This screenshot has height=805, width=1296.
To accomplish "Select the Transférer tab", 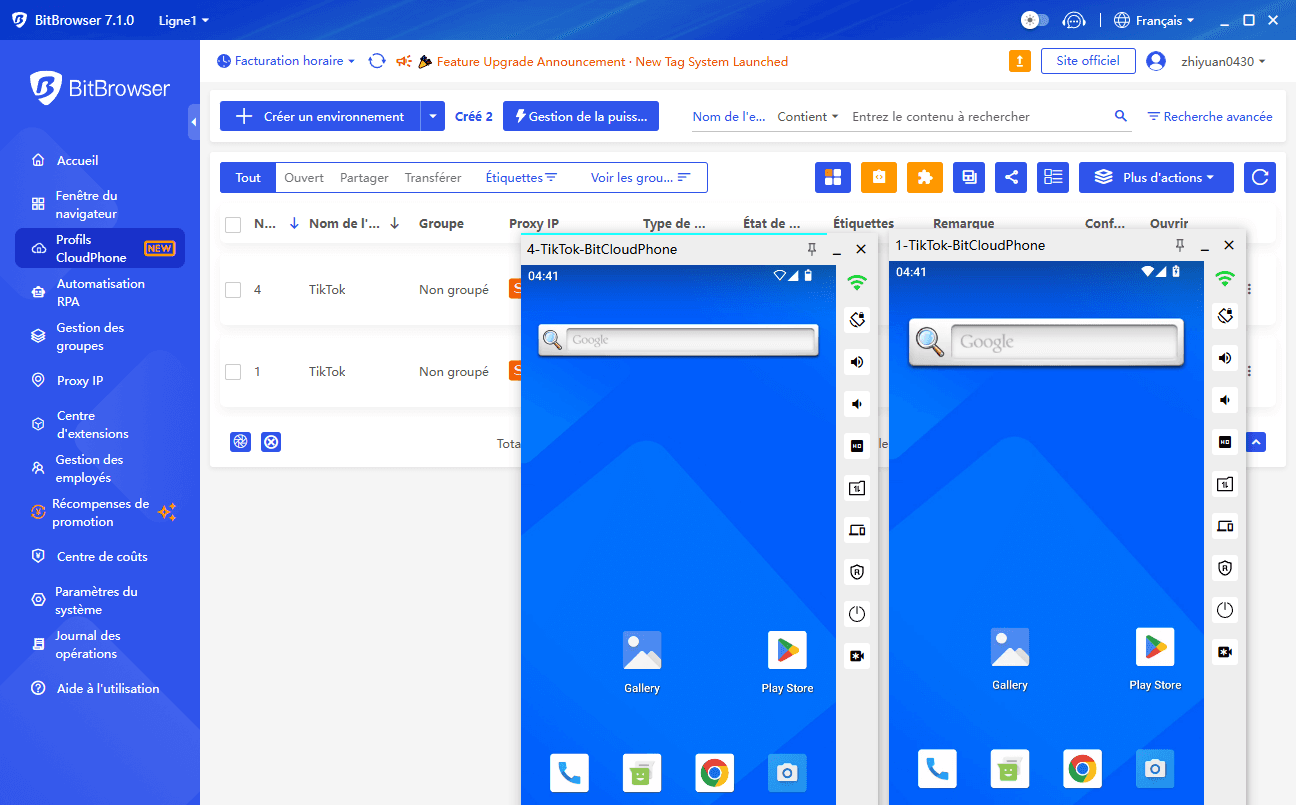I will [x=433, y=177].
